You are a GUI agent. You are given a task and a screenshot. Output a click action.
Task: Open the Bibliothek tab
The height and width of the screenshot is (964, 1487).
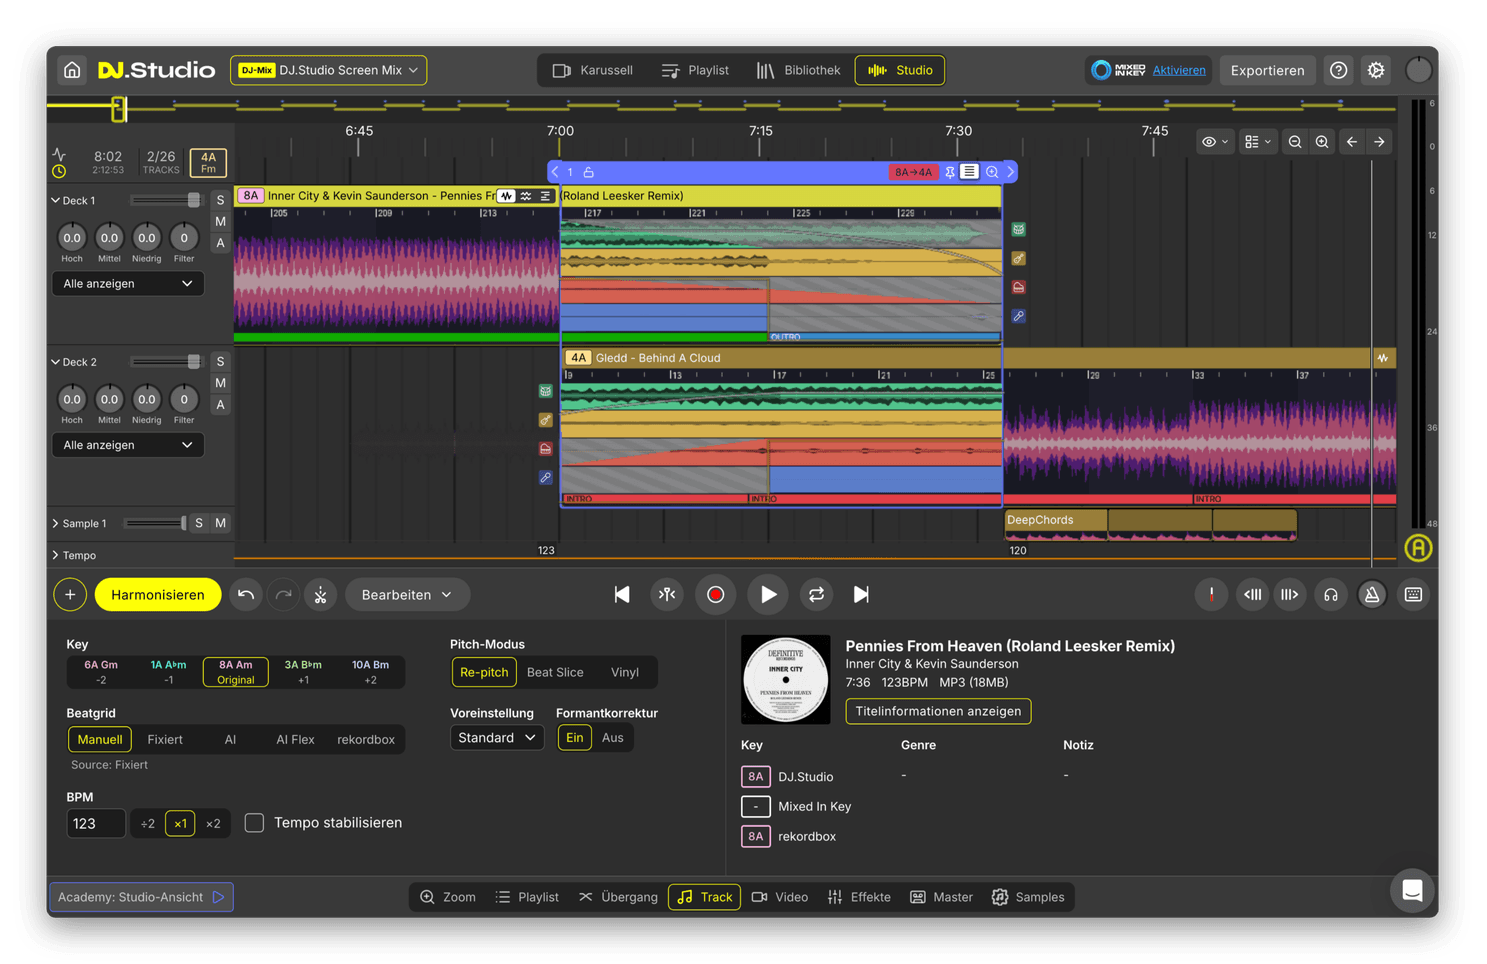point(798,70)
